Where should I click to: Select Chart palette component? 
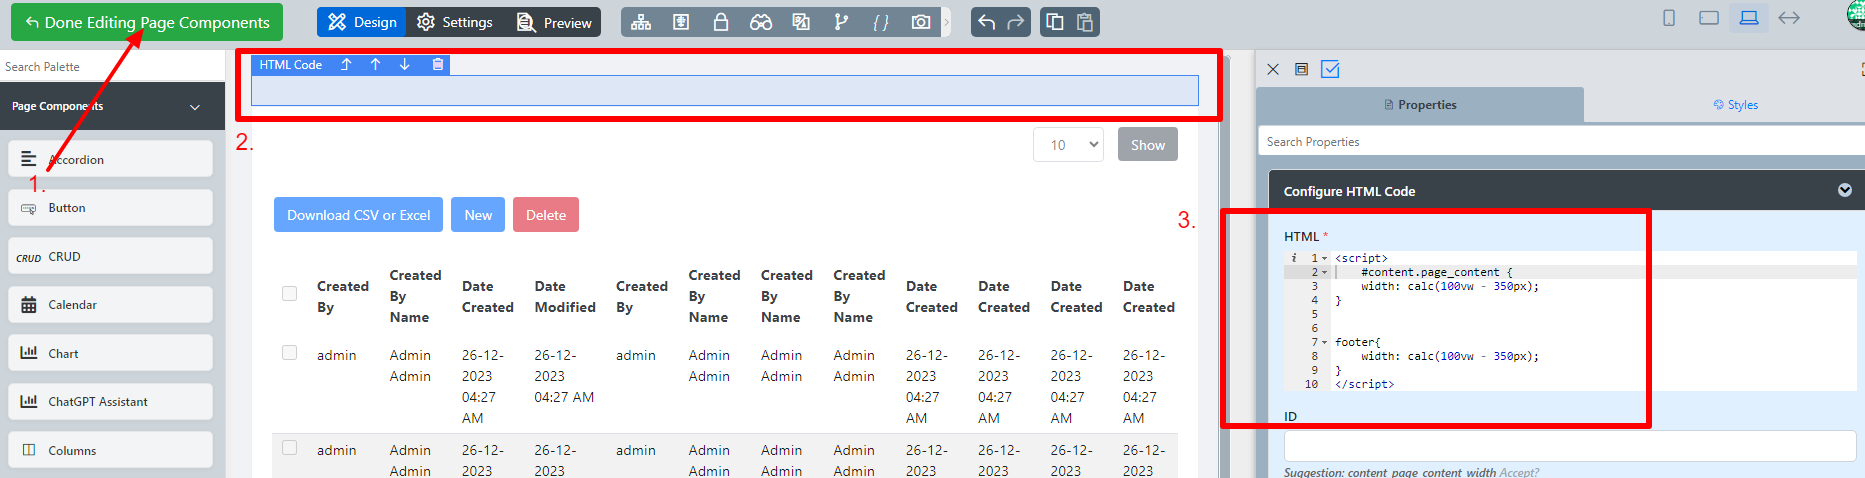[x=110, y=353]
